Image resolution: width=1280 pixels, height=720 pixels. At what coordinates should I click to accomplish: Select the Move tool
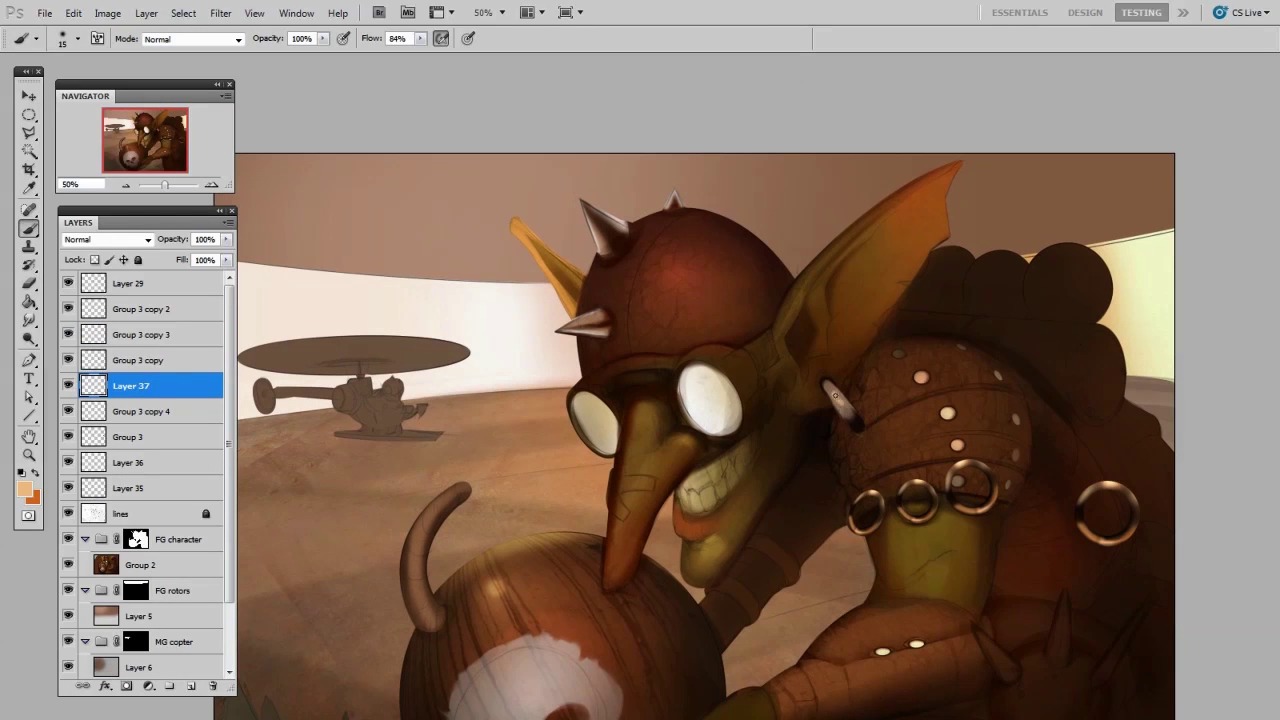[x=29, y=96]
